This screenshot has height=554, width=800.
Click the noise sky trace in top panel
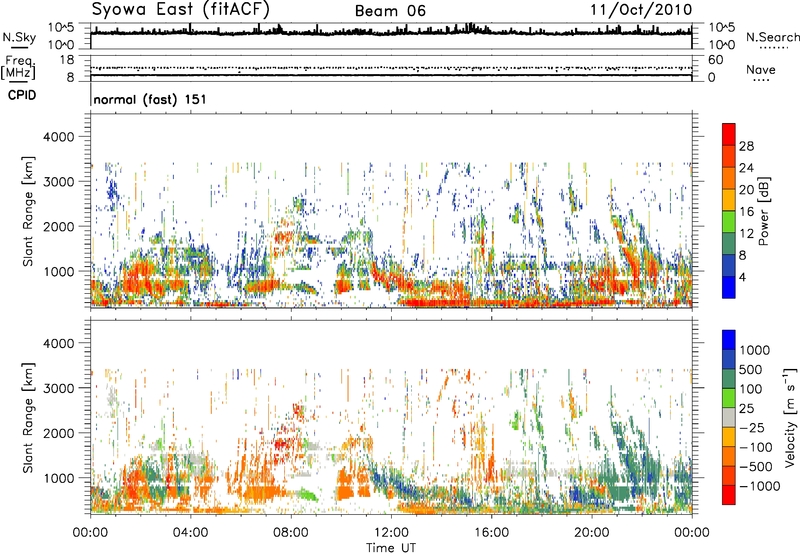[391, 32]
